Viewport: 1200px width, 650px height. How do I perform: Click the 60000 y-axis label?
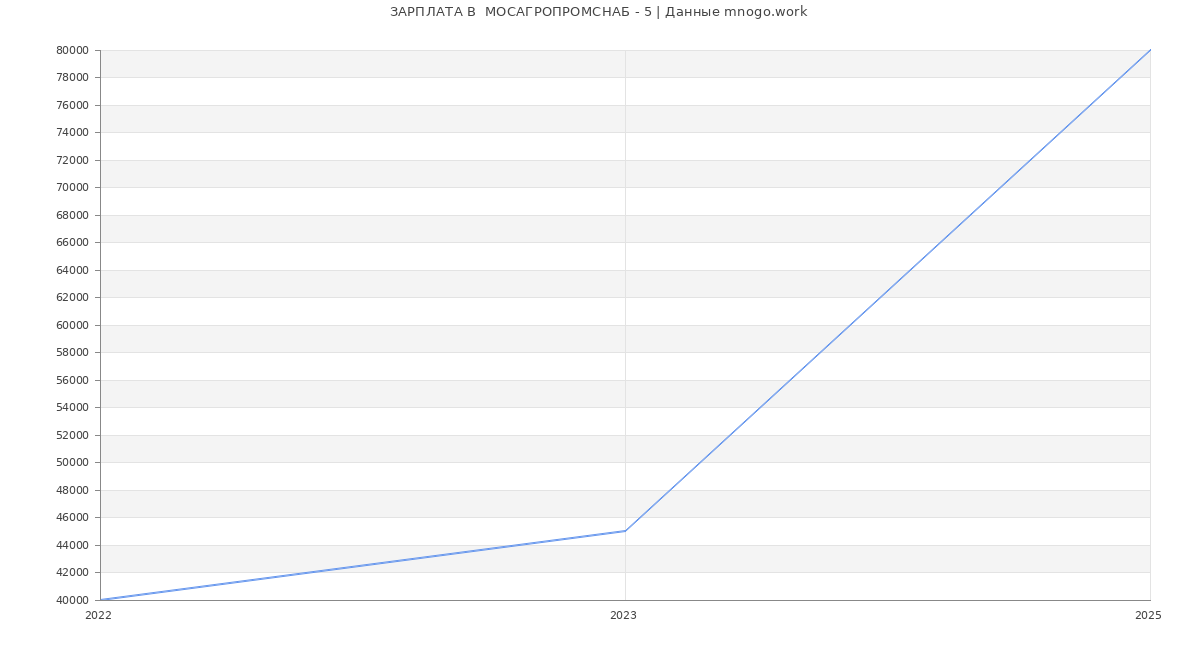72,325
